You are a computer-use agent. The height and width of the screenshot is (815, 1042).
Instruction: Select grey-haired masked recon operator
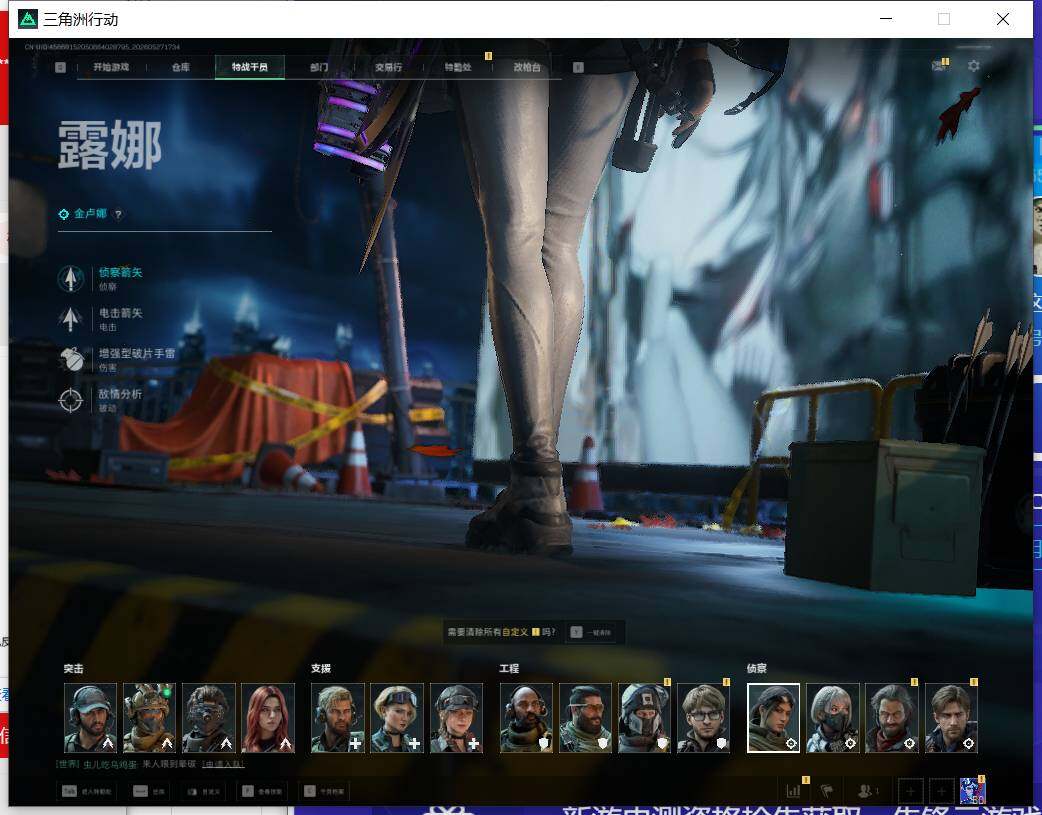(x=833, y=718)
